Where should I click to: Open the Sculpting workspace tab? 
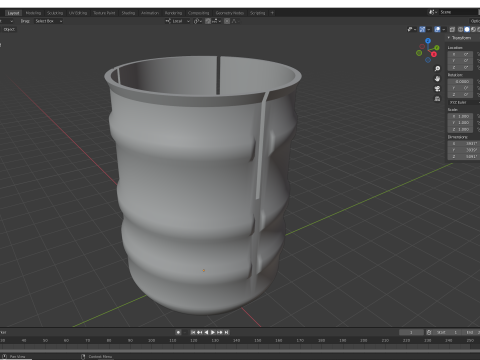[x=55, y=13]
